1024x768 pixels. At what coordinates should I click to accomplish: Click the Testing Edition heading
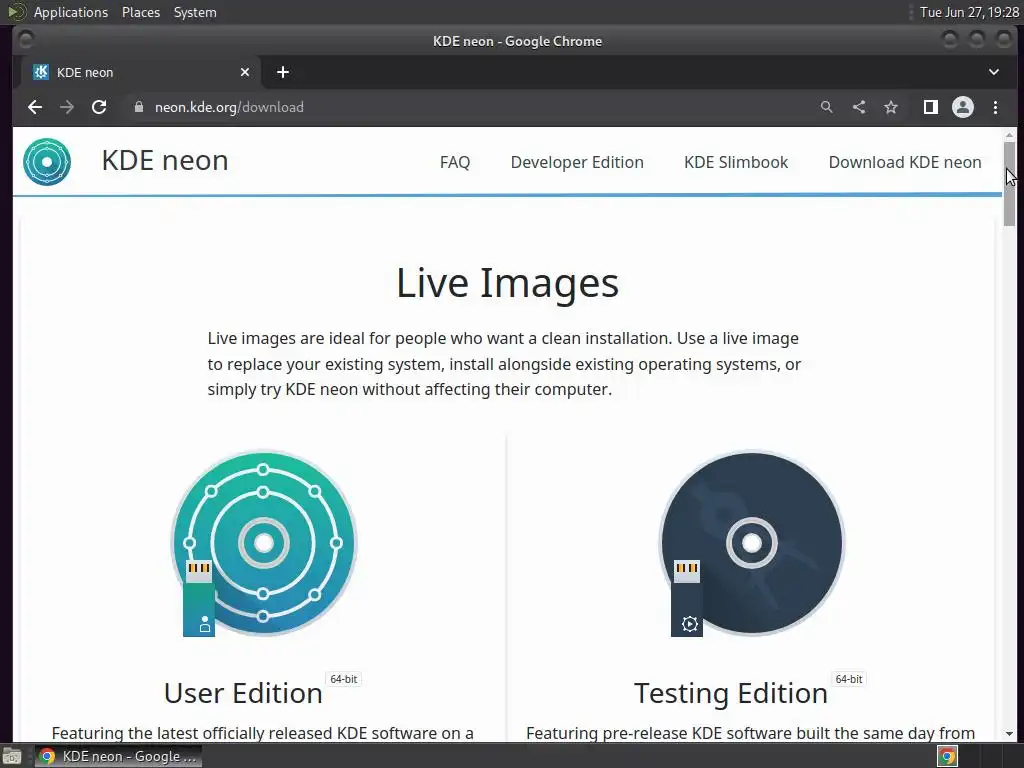click(731, 694)
